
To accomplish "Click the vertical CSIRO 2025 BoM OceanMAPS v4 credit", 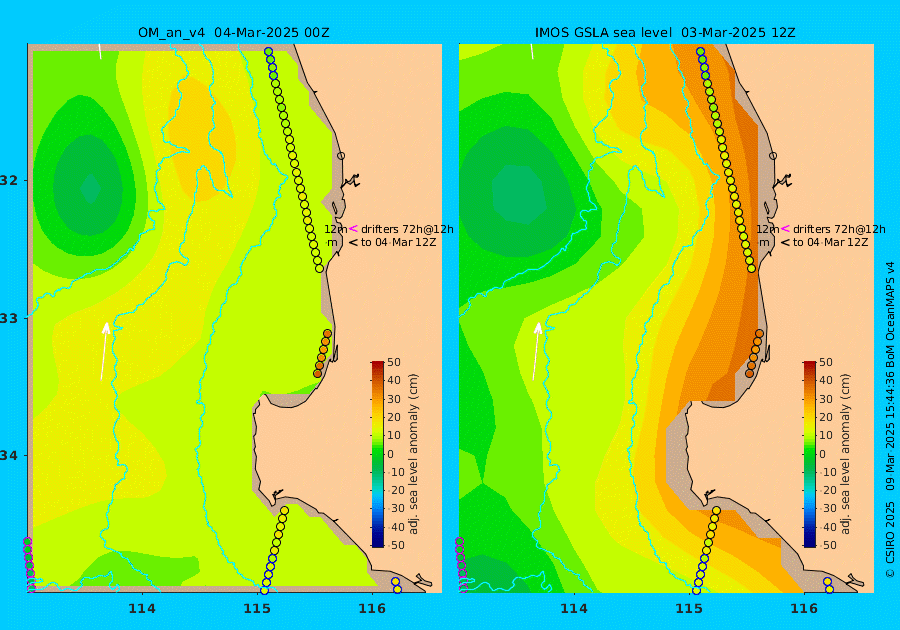I will point(890,419).
